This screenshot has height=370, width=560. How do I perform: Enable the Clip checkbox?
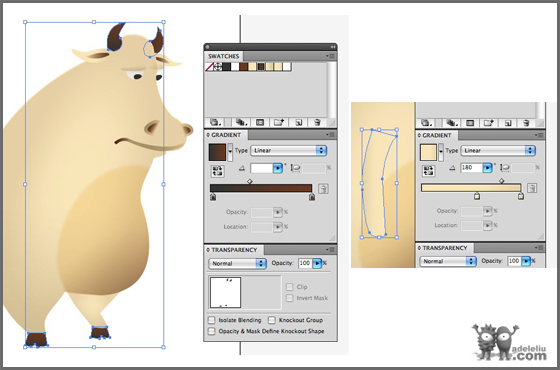coord(290,287)
